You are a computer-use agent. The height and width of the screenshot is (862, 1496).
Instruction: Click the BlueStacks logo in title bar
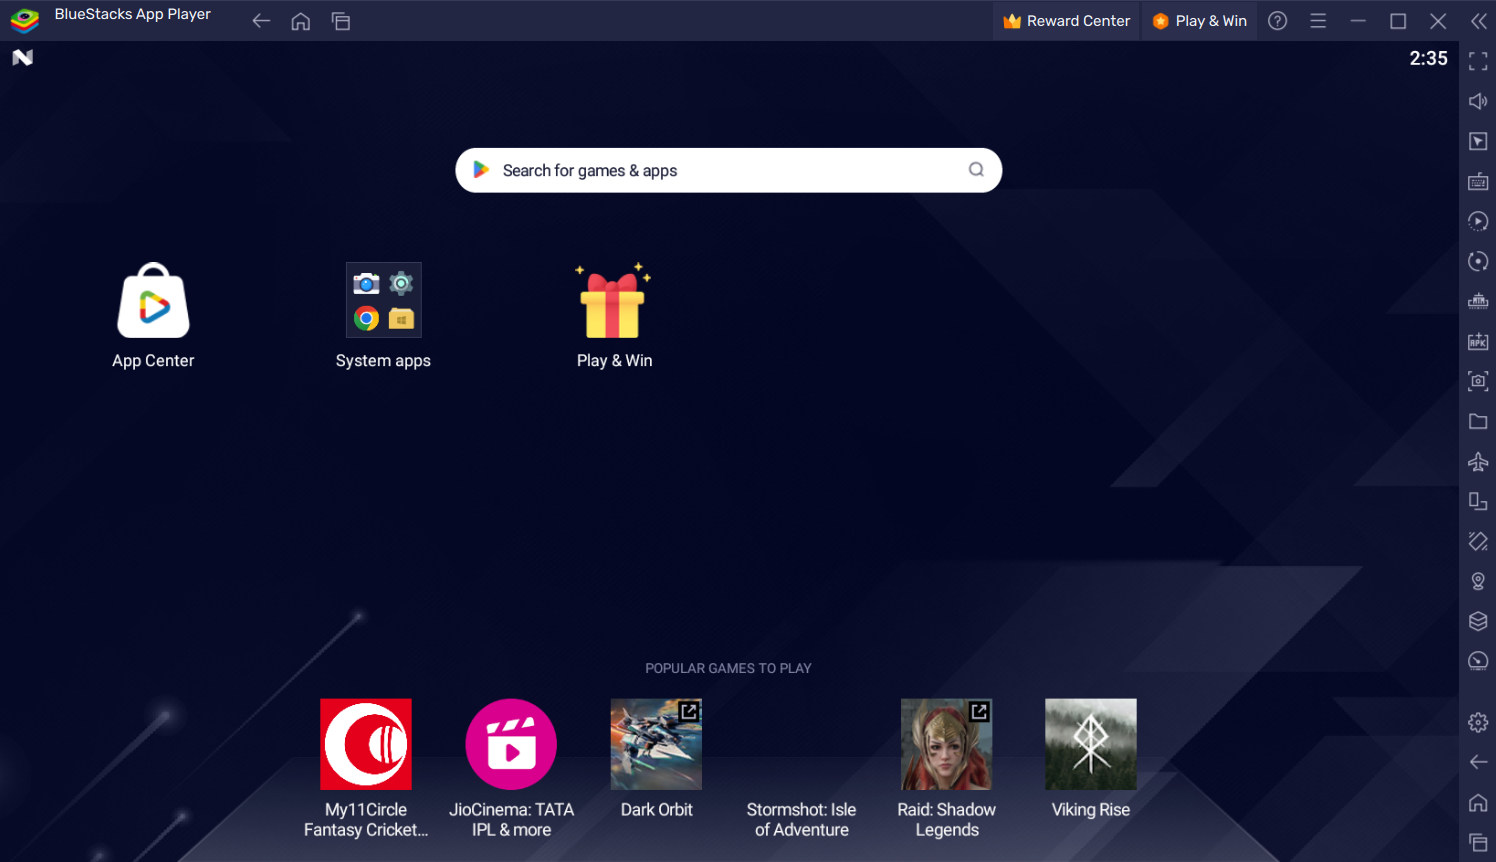(24, 20)
